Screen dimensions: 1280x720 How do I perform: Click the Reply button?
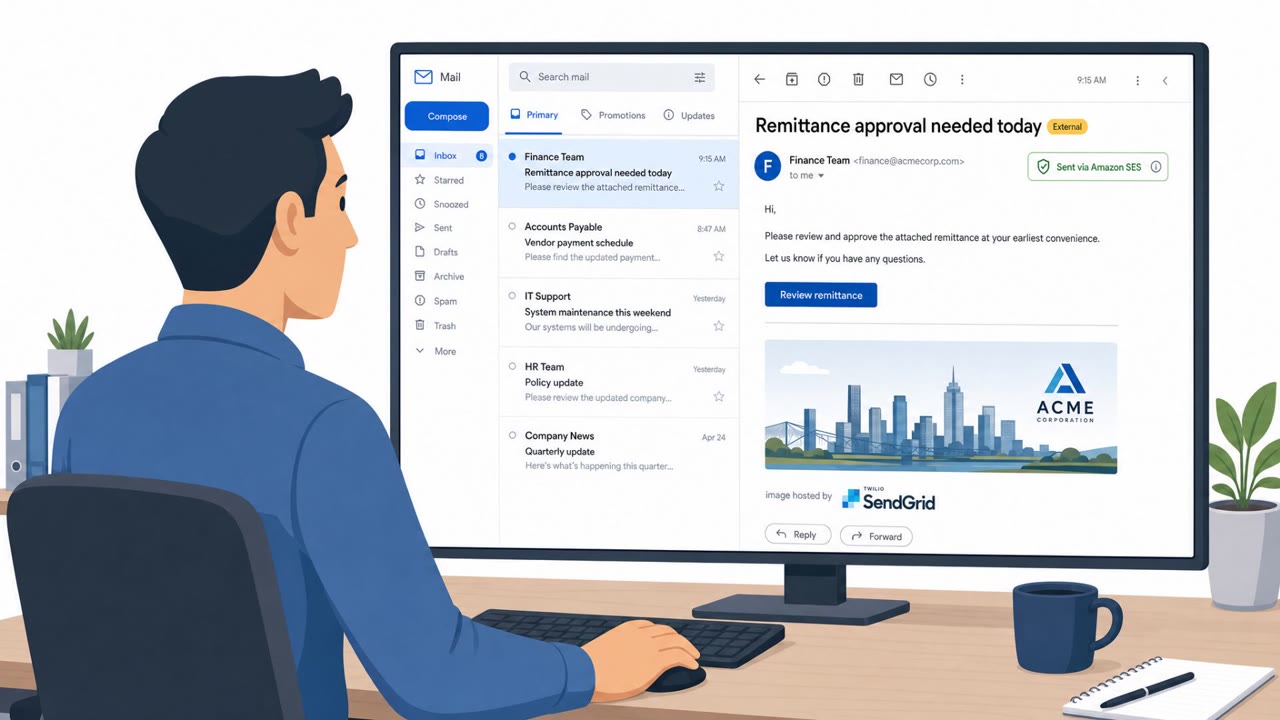797,535
